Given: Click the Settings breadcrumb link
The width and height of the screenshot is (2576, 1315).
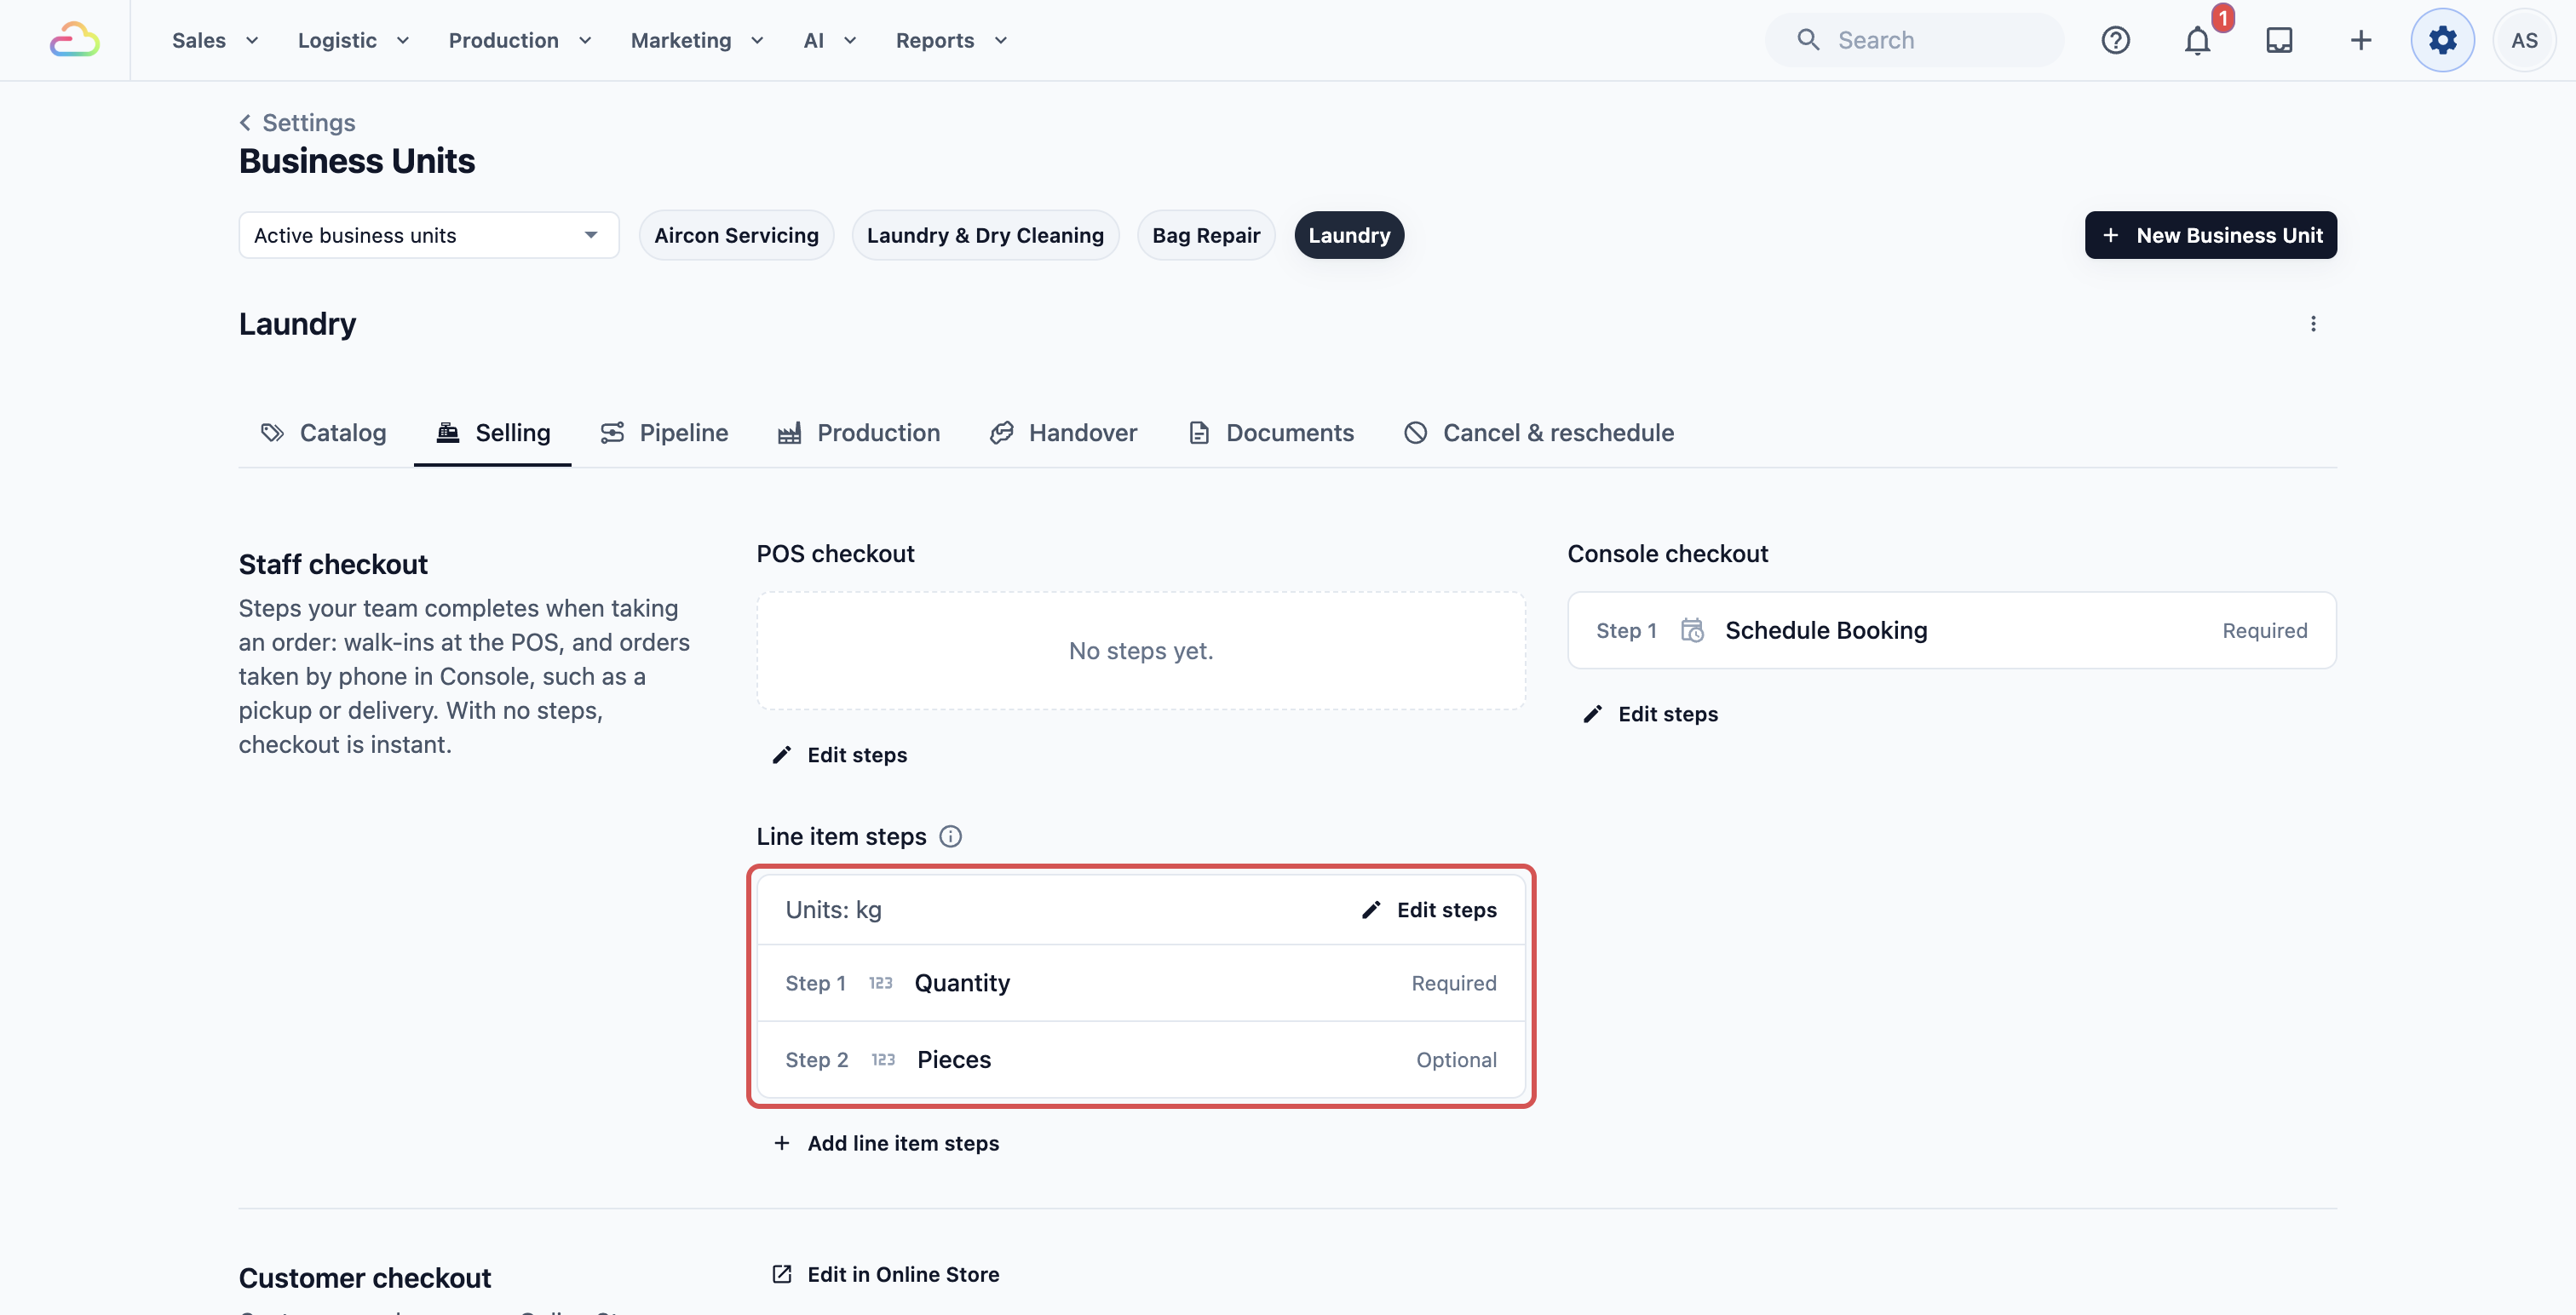Looking at the screenshot, I should click(308, 122).
